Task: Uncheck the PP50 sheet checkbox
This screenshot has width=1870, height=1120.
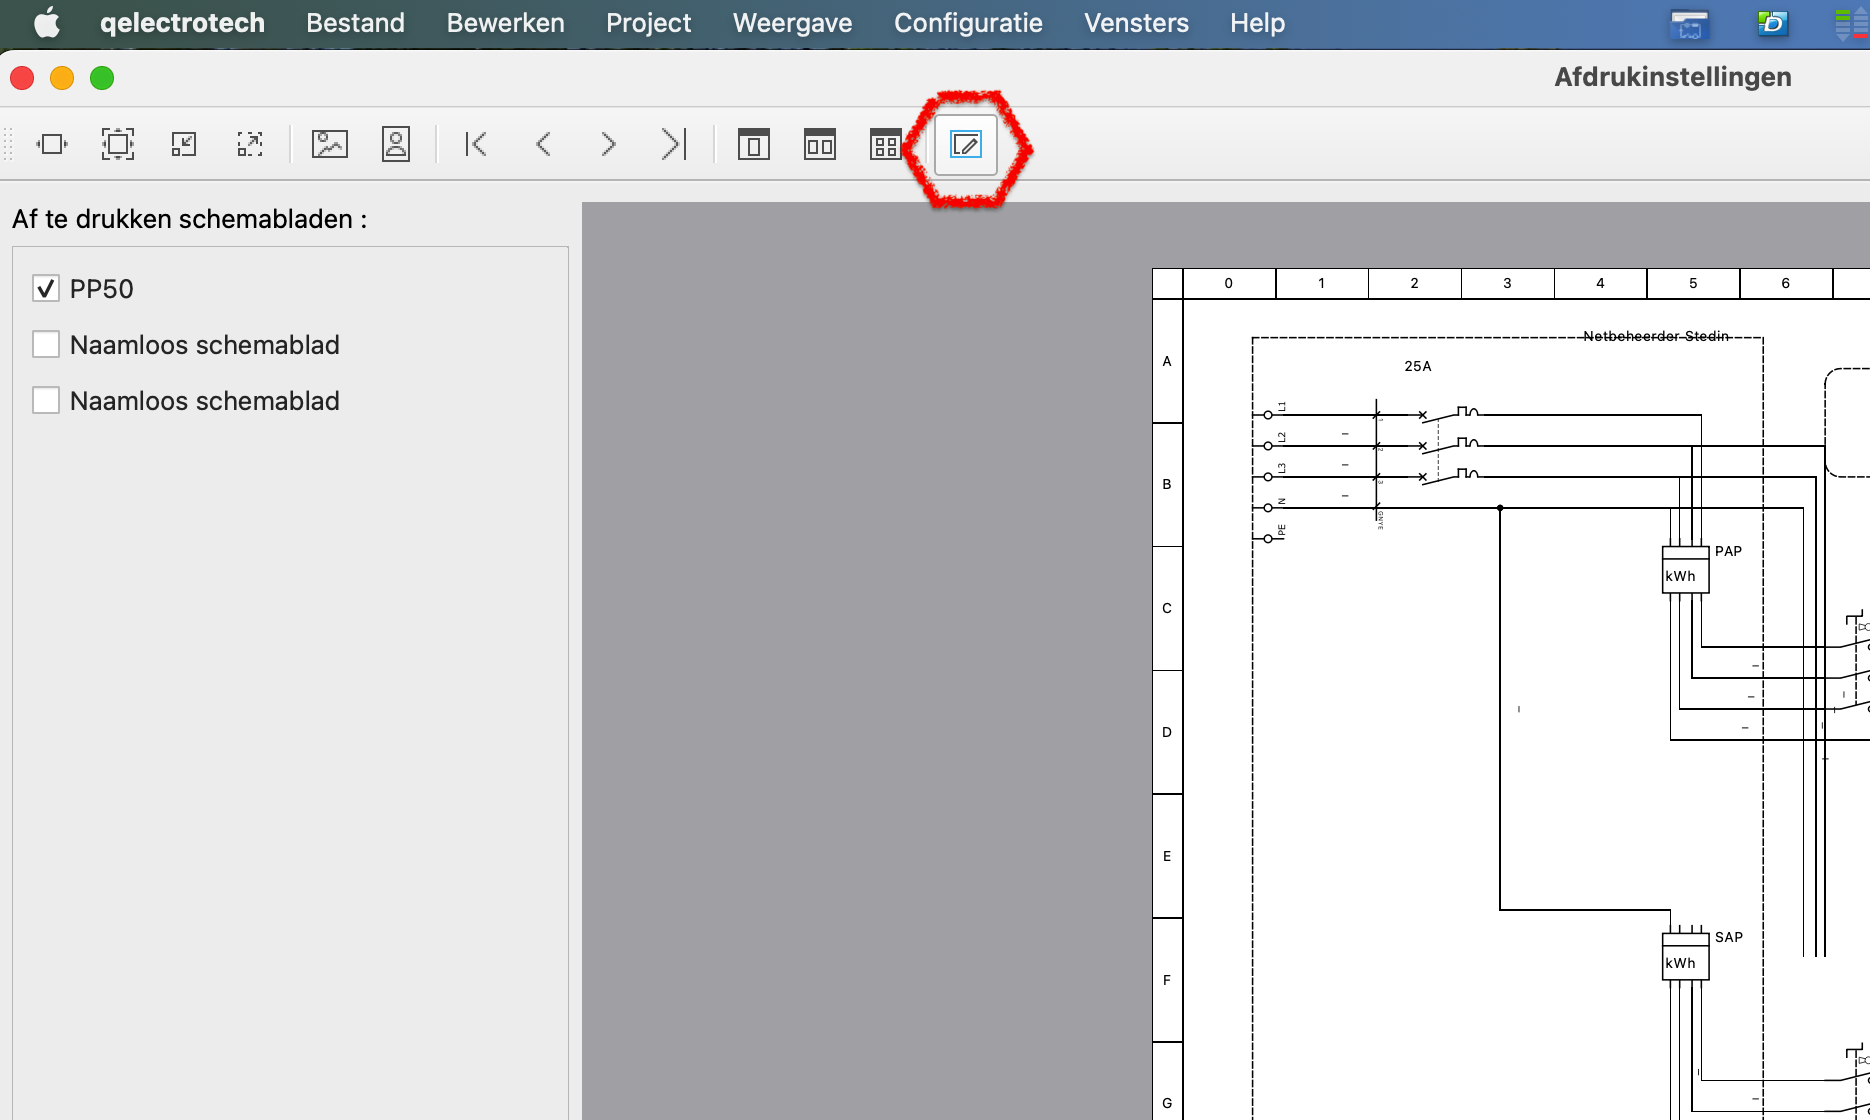Action: 46,289
